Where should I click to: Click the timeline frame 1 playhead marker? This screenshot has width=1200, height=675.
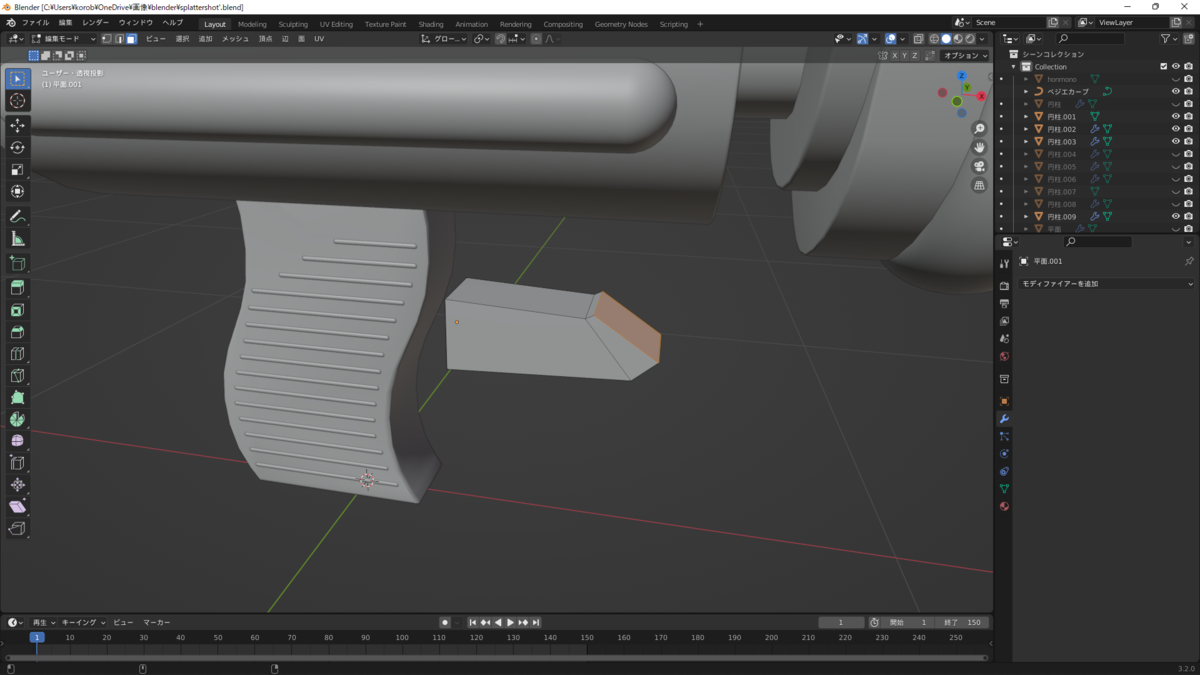37,637
